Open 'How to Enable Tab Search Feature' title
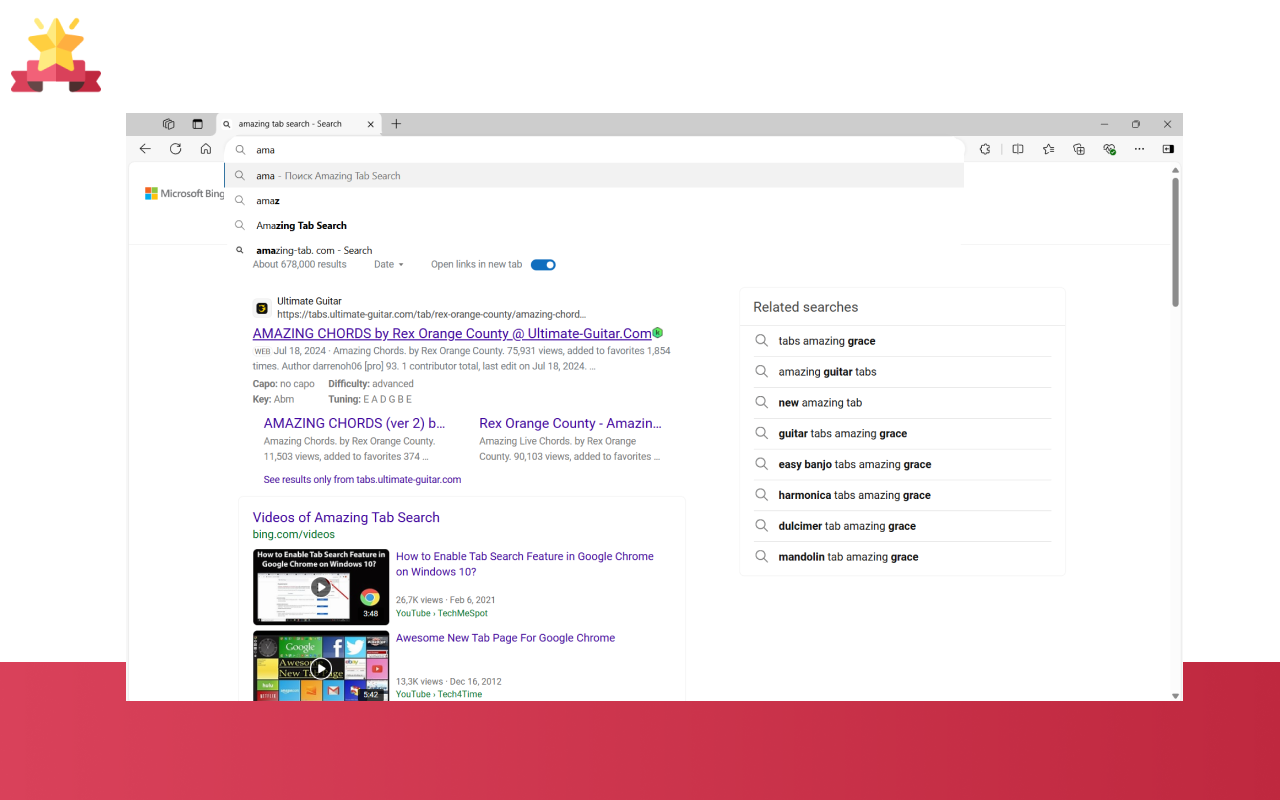Image resolution: width=1280 pixels, height=800 pixels. (525, 564)
